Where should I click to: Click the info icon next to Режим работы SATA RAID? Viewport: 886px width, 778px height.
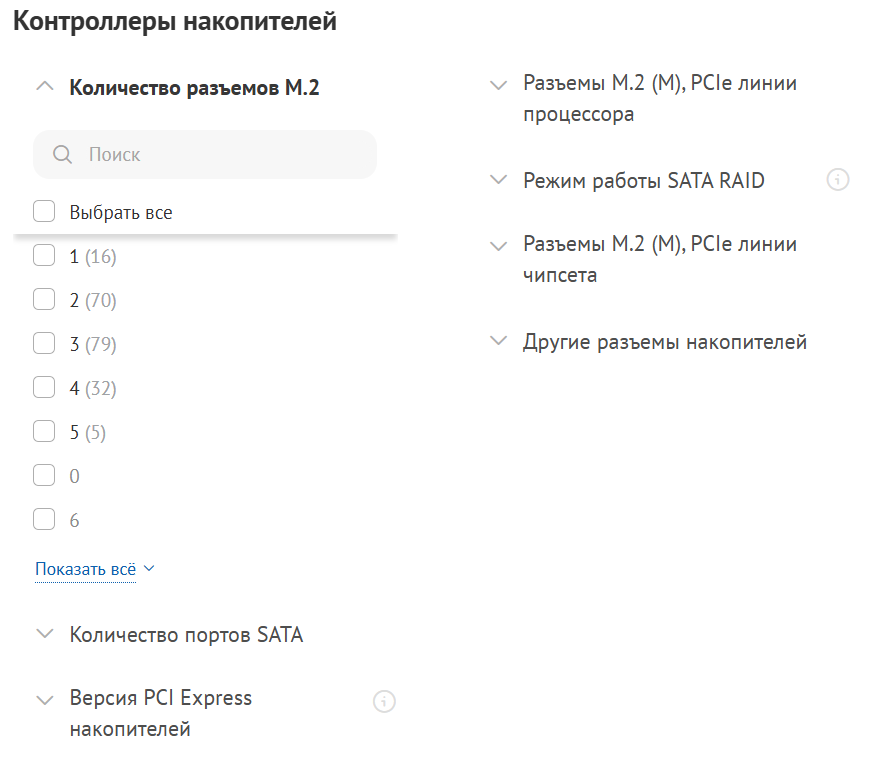tap(838, 180)
